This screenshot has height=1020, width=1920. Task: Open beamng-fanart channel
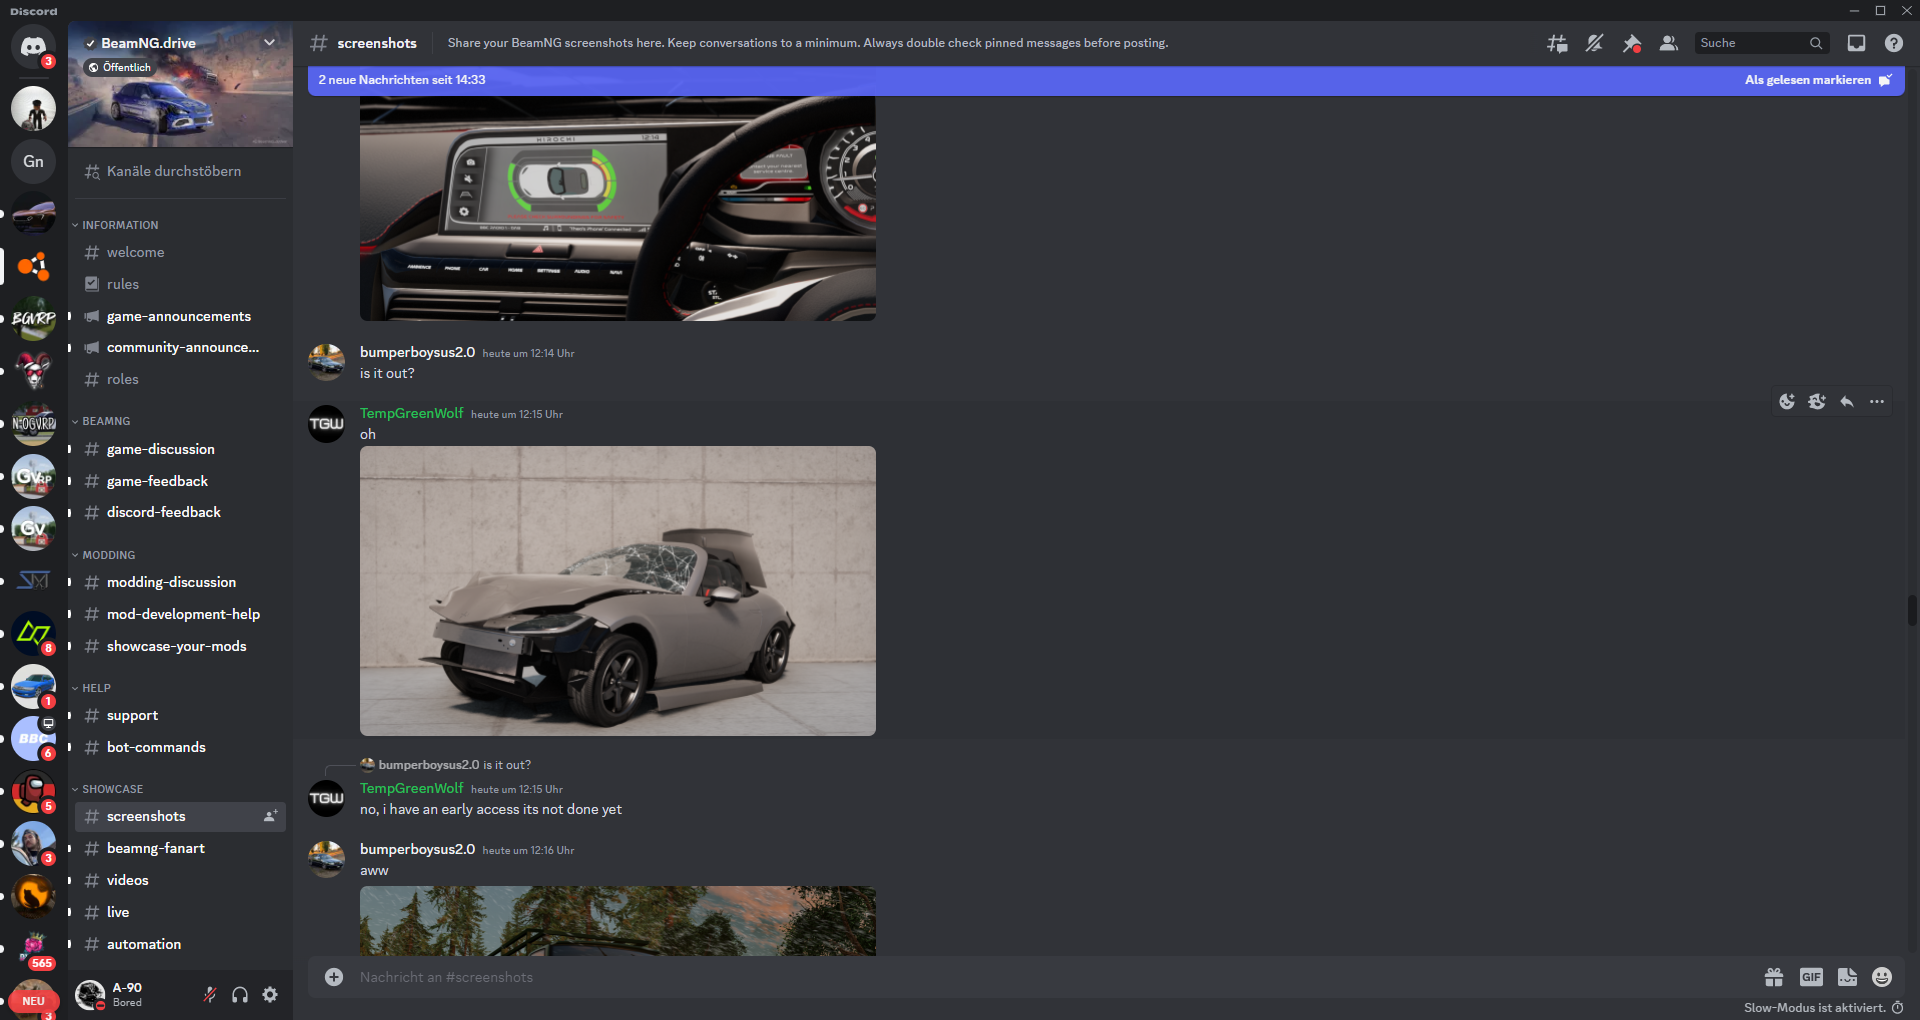pyautogui.click(x=180, y=848)
